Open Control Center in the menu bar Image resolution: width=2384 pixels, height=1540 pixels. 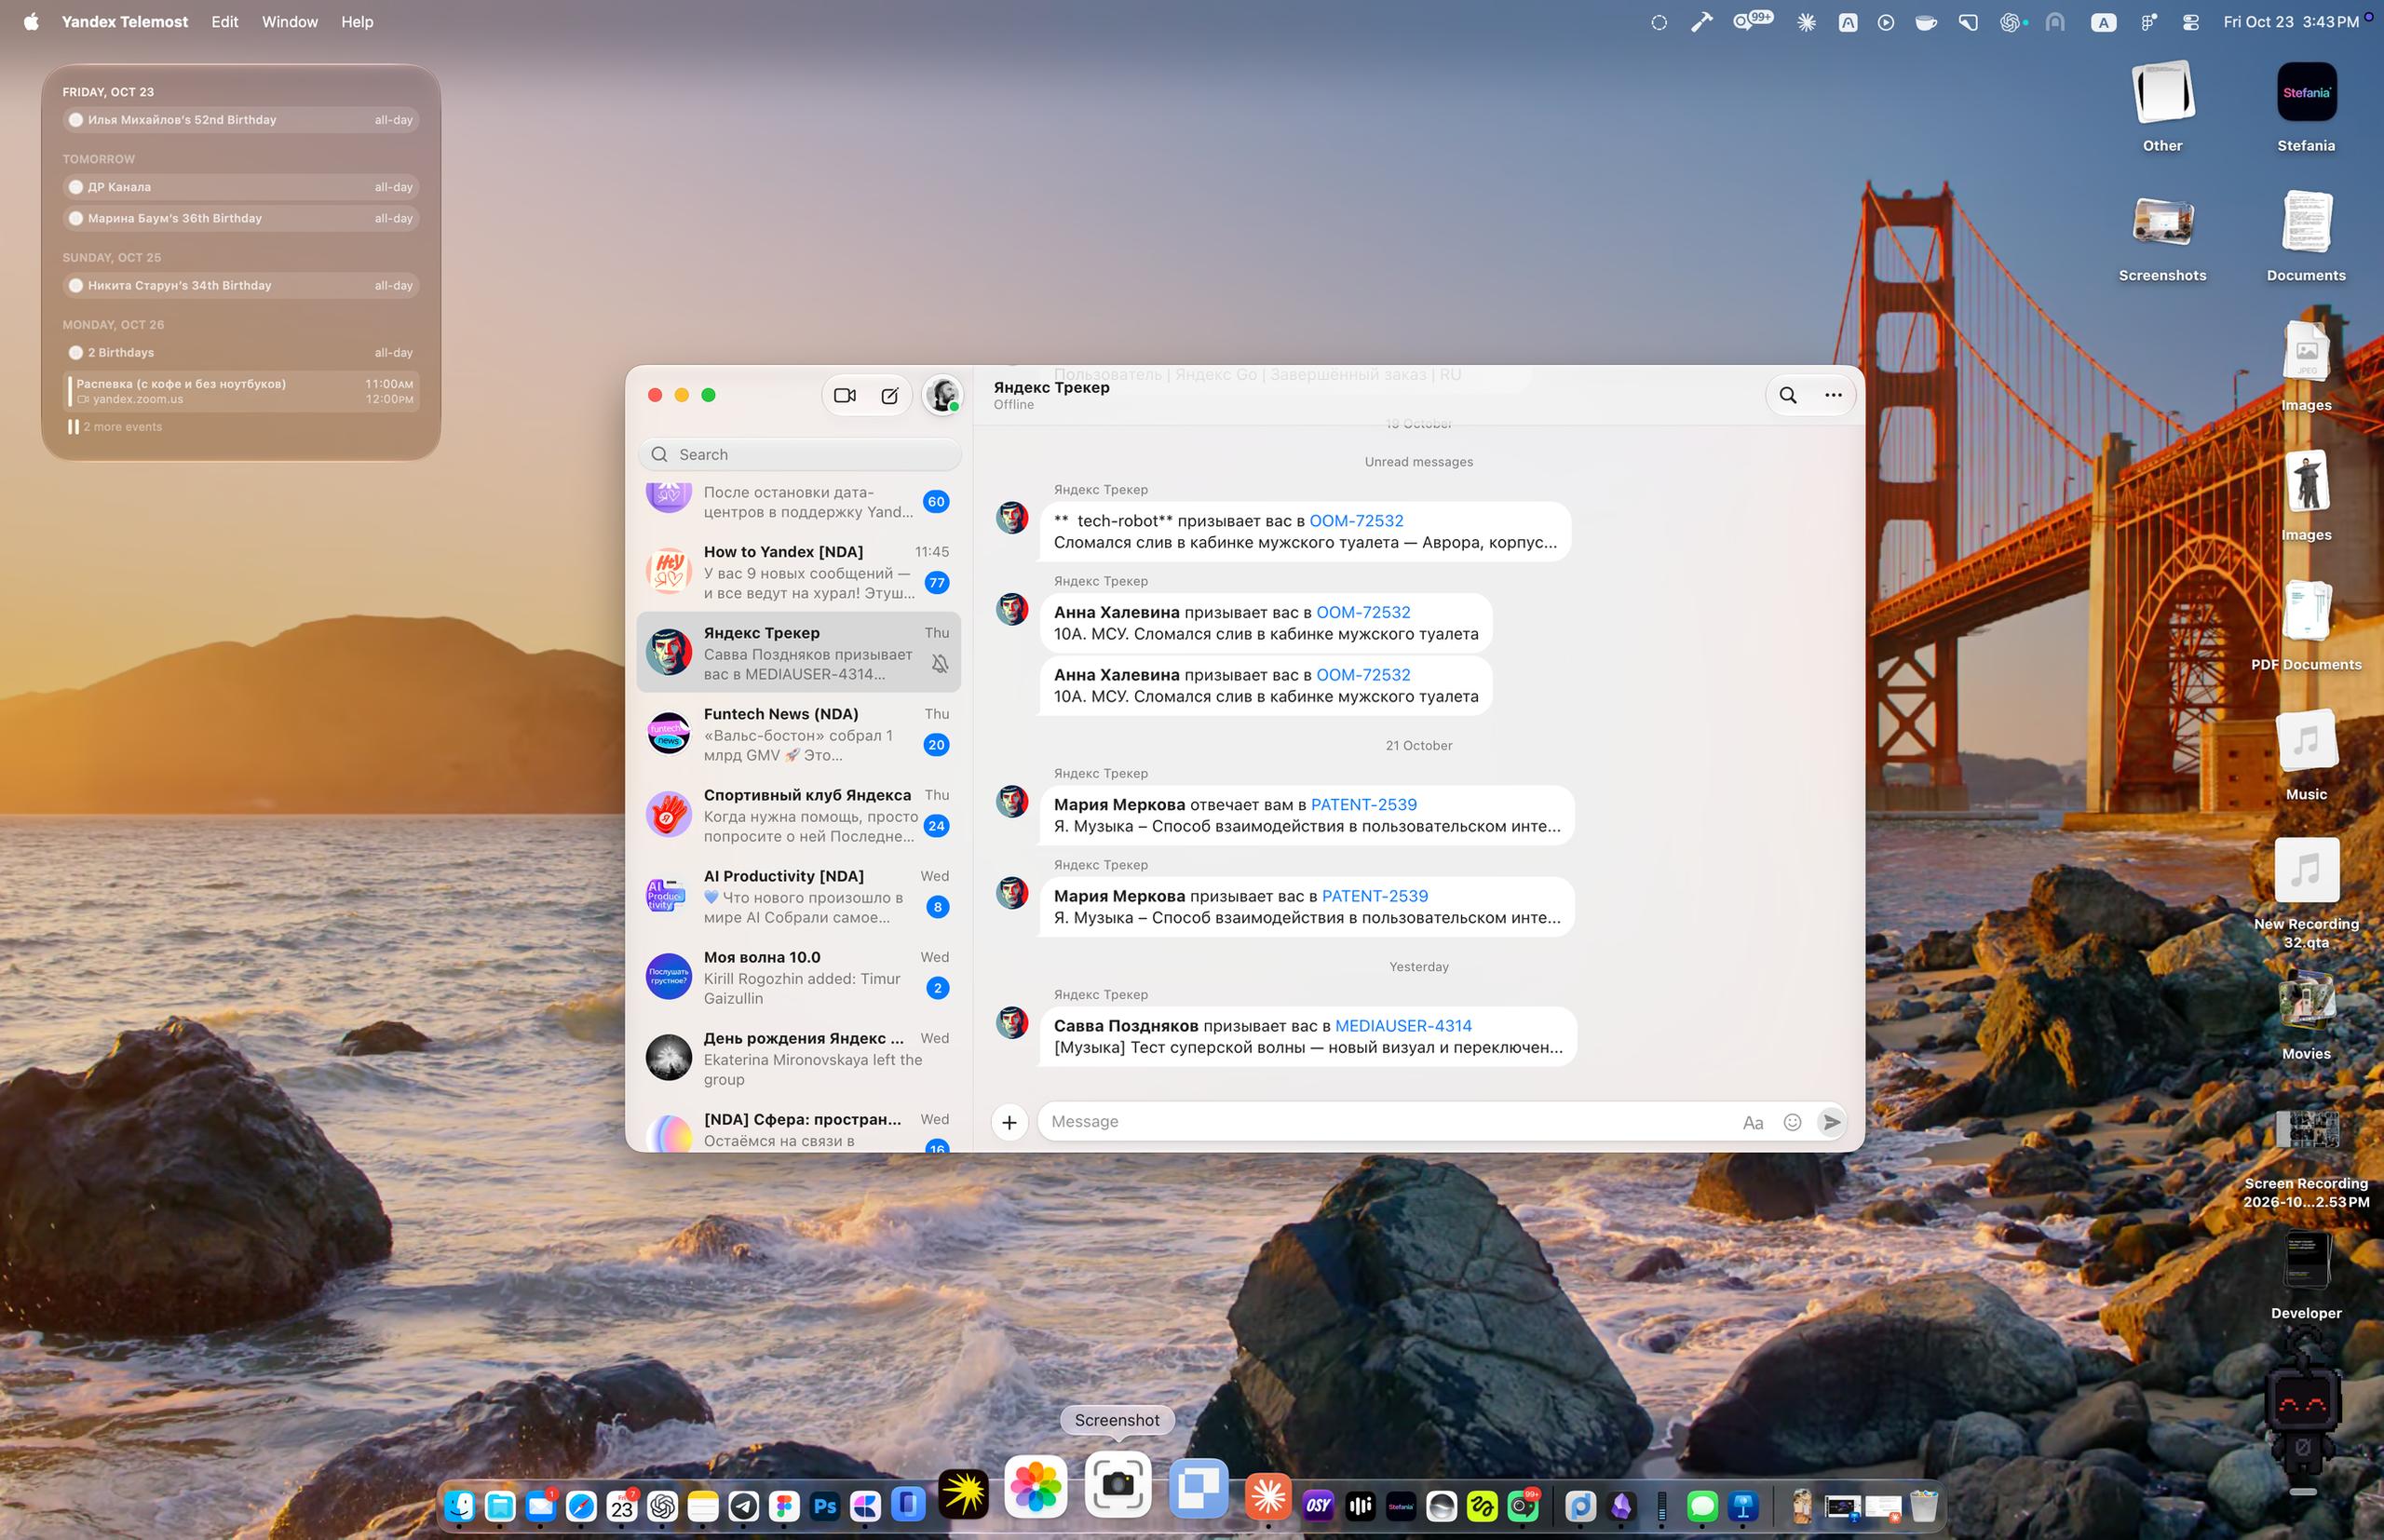pos(2191,22)
